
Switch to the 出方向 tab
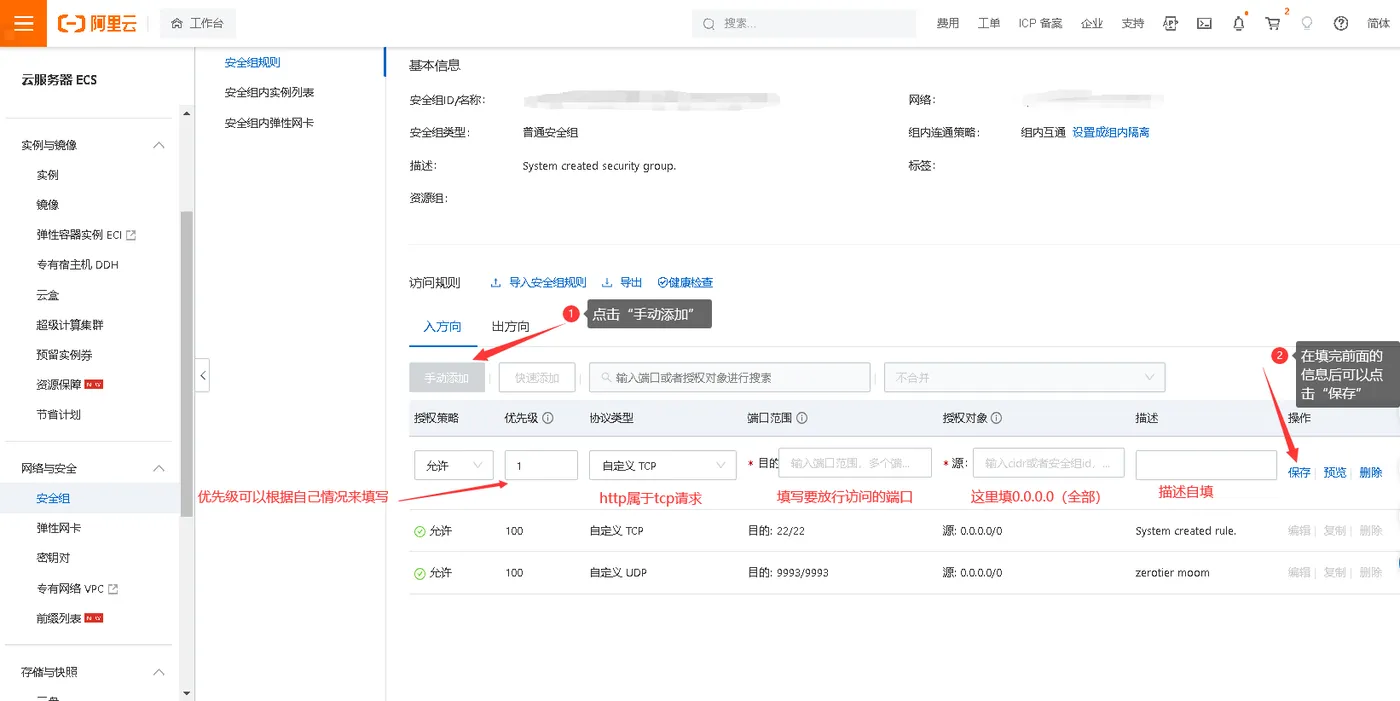point(511,327)
